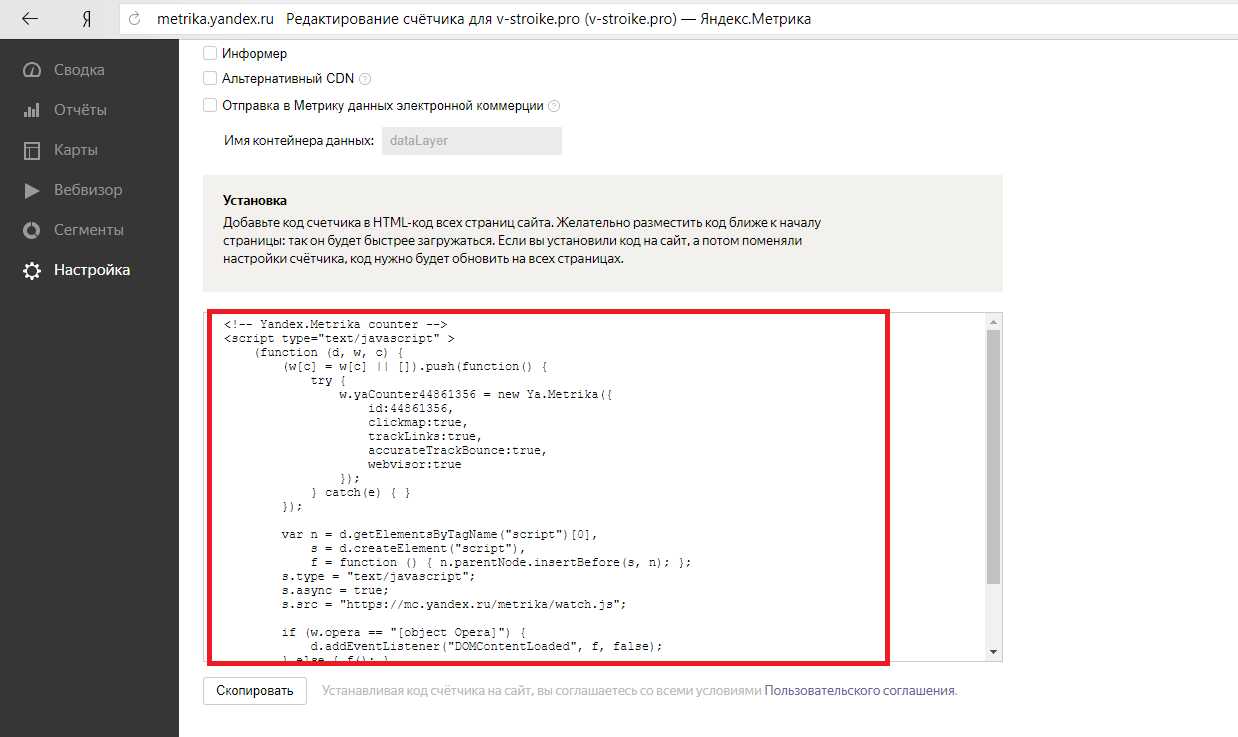Click scroll-up arrow of code box
This screenshot has height=737, width=1238.
pos(993,322)
